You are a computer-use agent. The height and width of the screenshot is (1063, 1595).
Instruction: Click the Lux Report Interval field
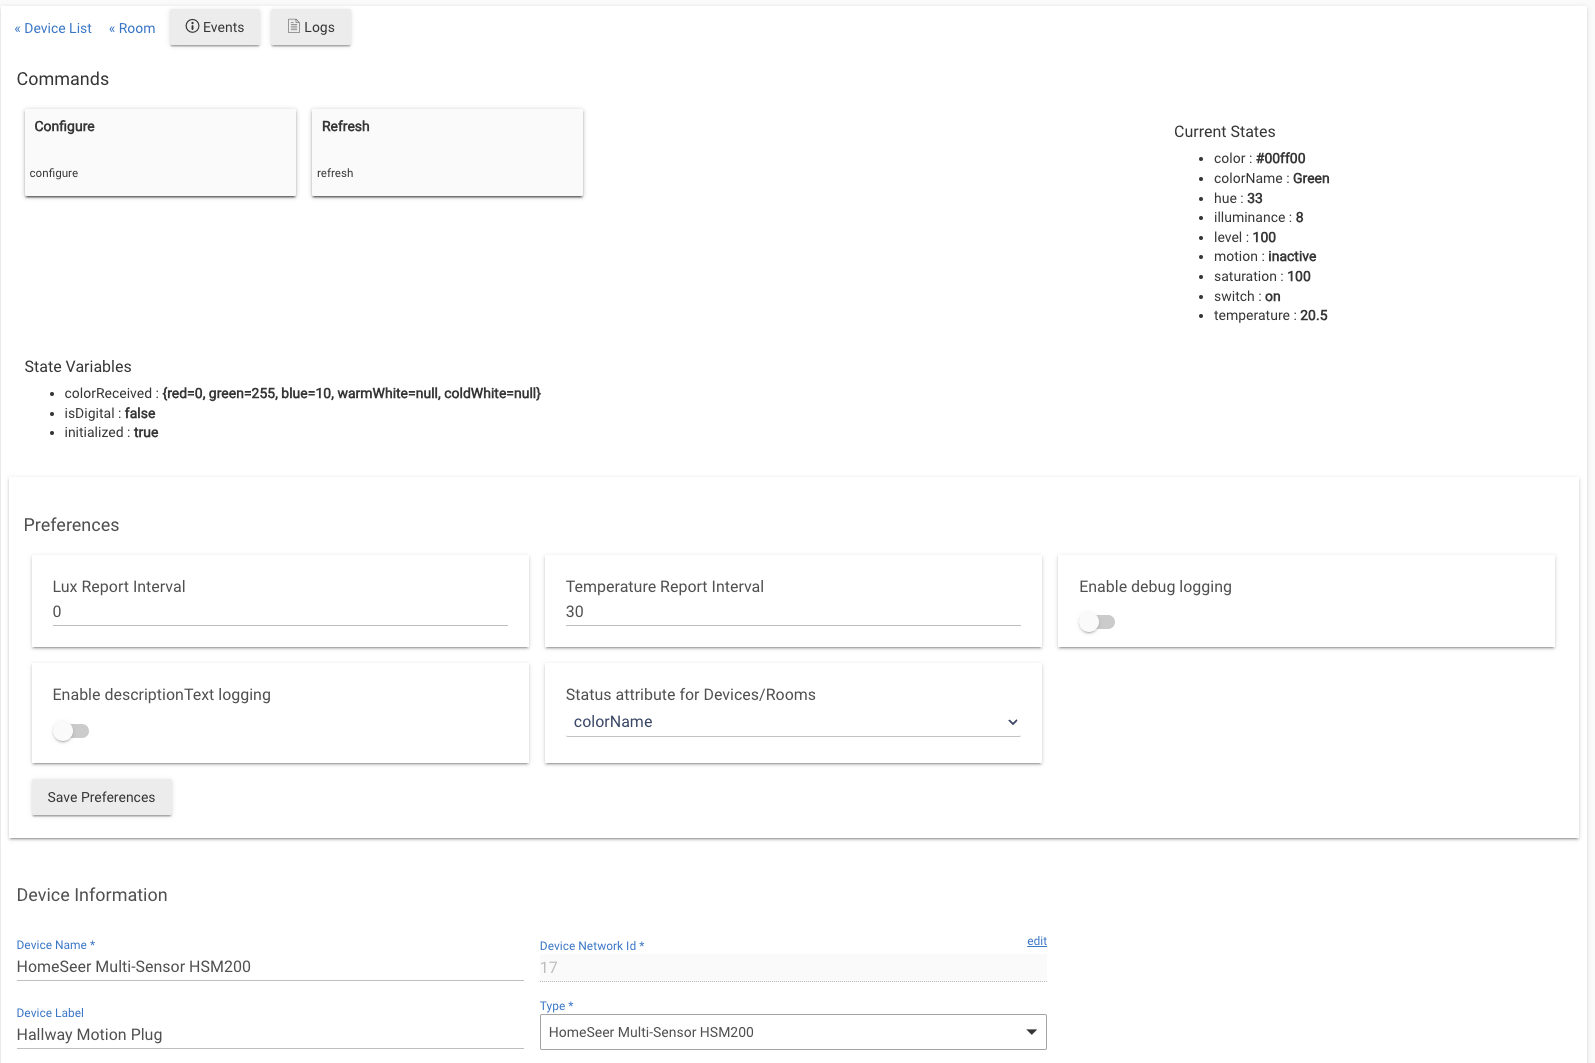280,612
